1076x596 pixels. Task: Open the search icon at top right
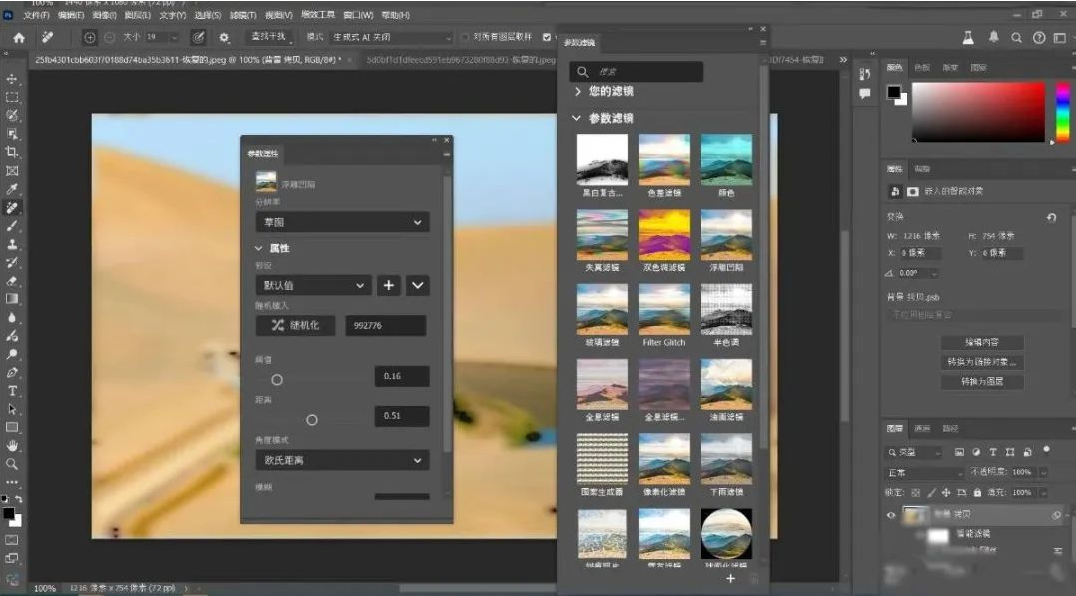coord(1016,37)
